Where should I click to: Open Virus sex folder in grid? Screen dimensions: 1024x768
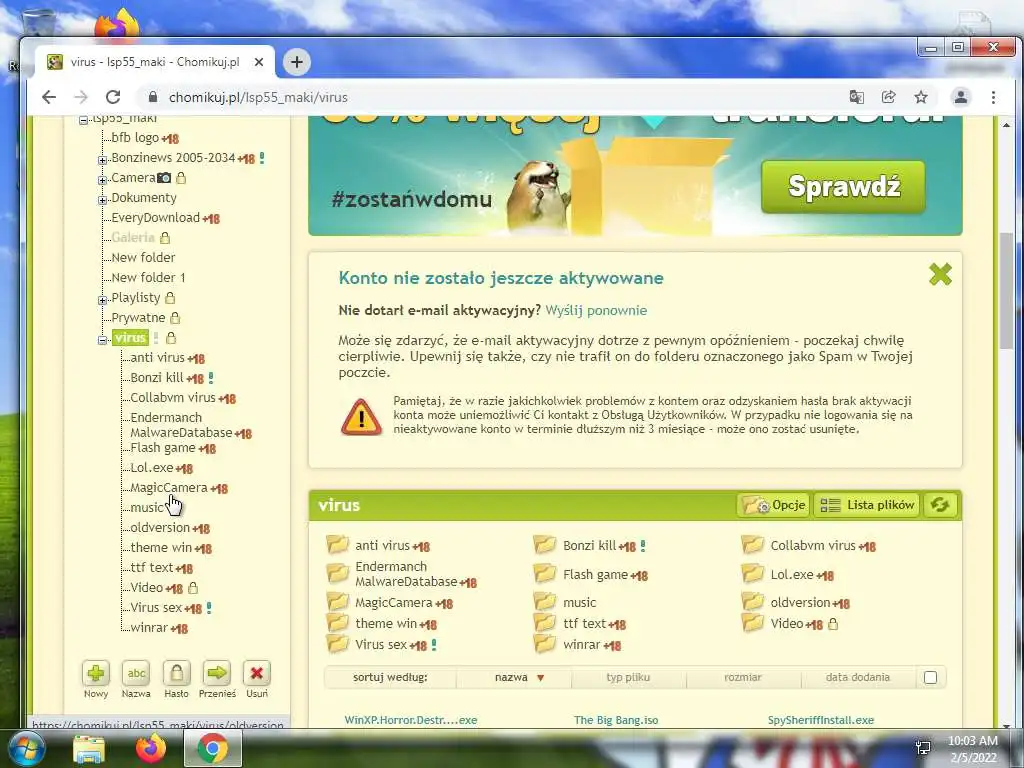tap(381, 645)
